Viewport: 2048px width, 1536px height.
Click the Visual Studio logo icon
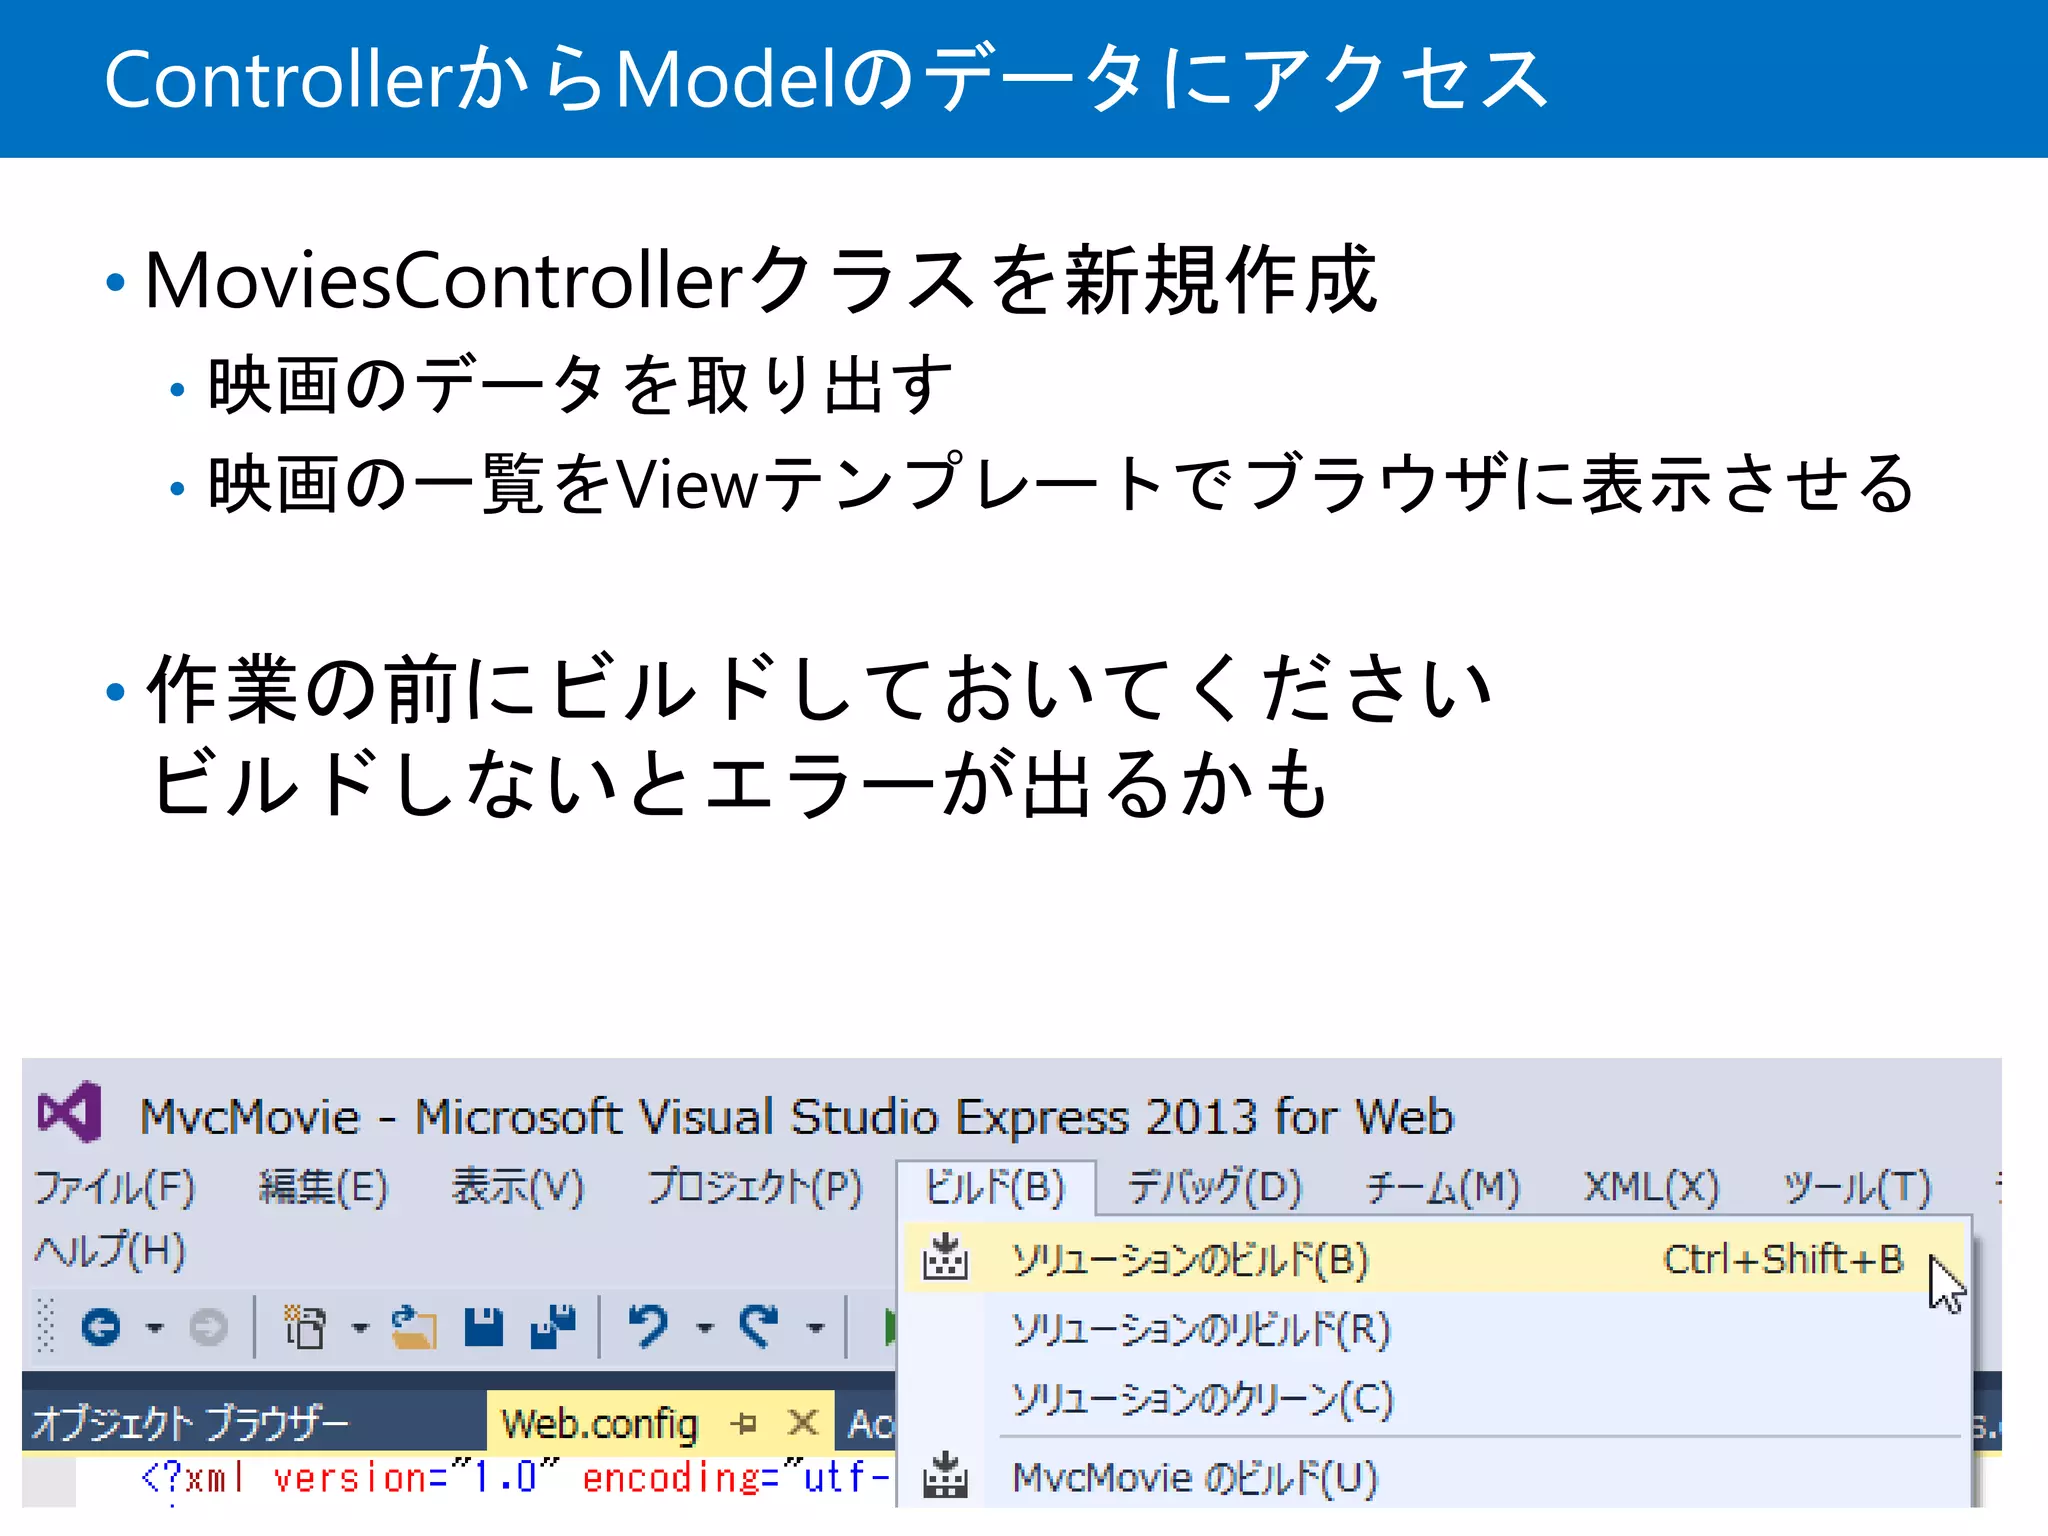pos(70,1112)
